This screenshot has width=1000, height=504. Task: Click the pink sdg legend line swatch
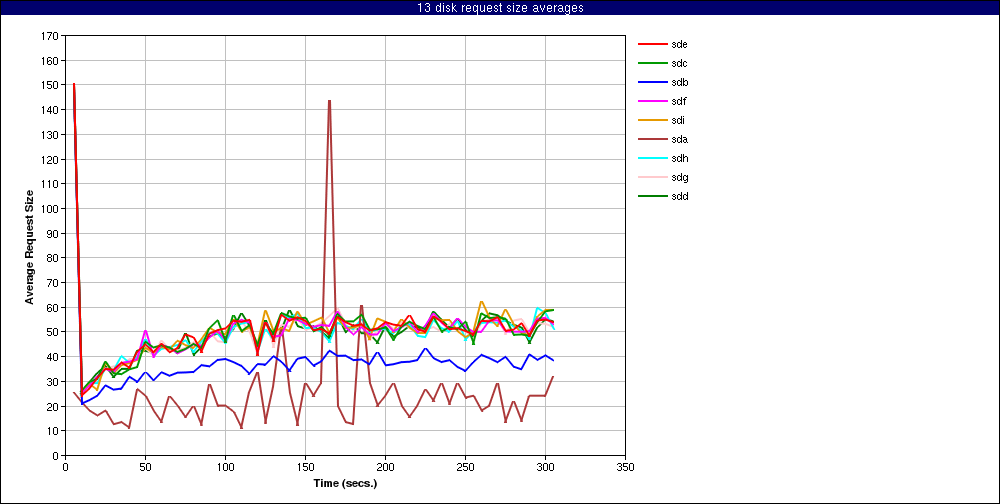coord(652,177)
